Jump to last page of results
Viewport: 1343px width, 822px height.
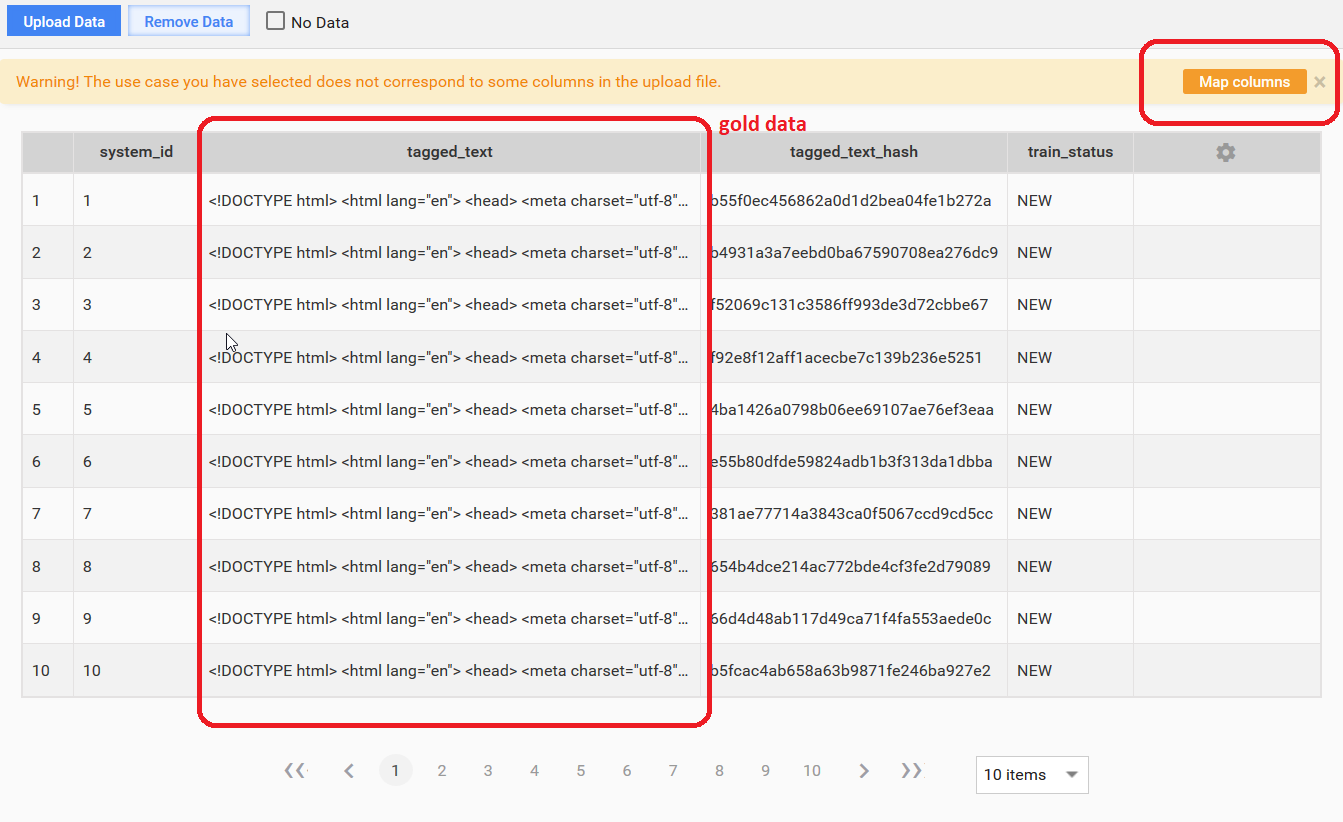911,770
